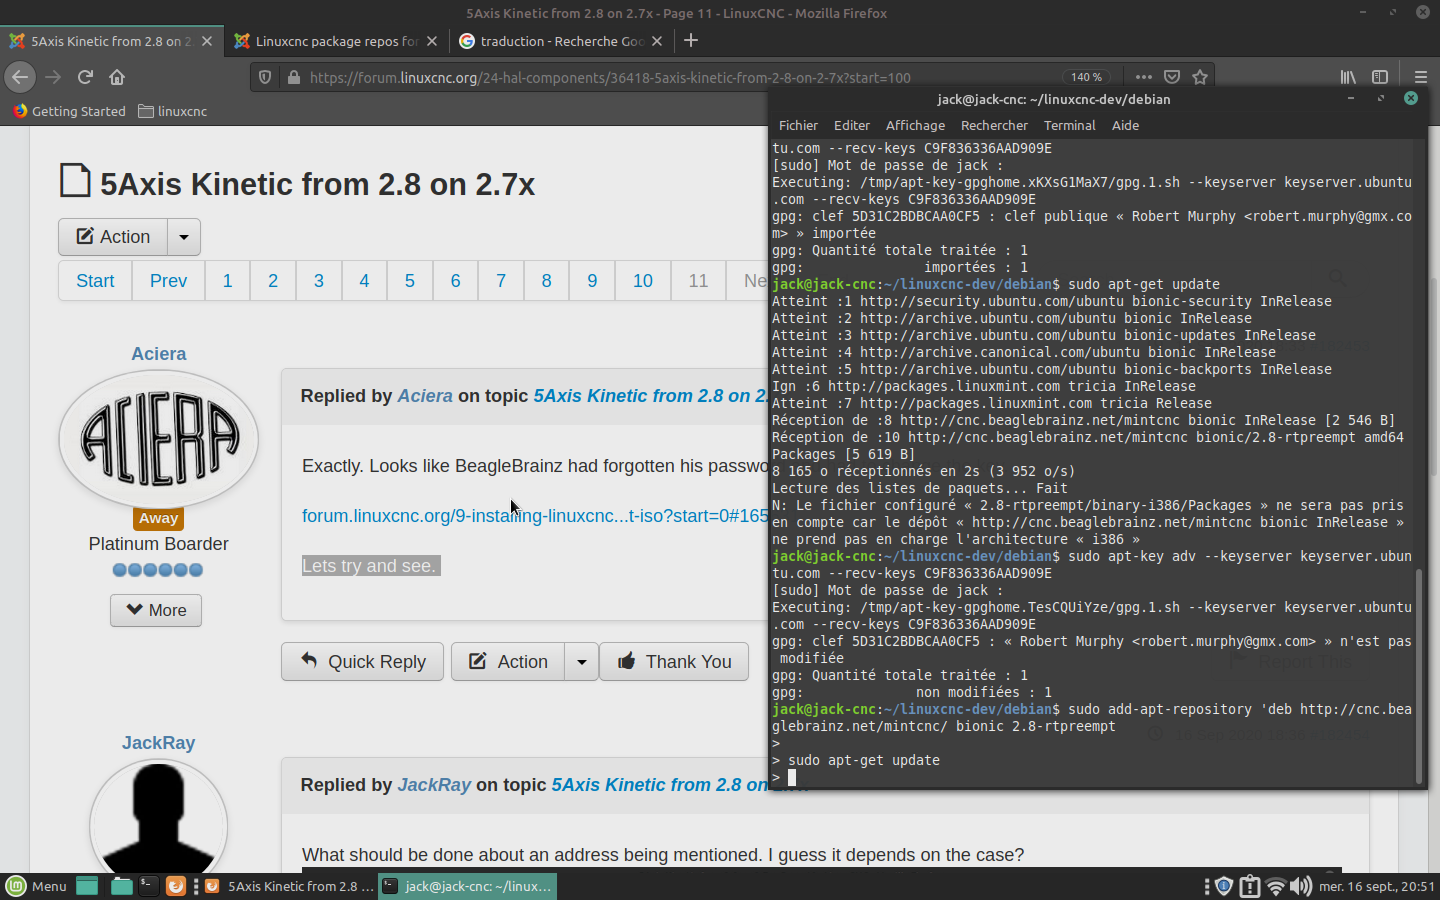Launch Firefox from the taskbar launcher

click(175, 886)
